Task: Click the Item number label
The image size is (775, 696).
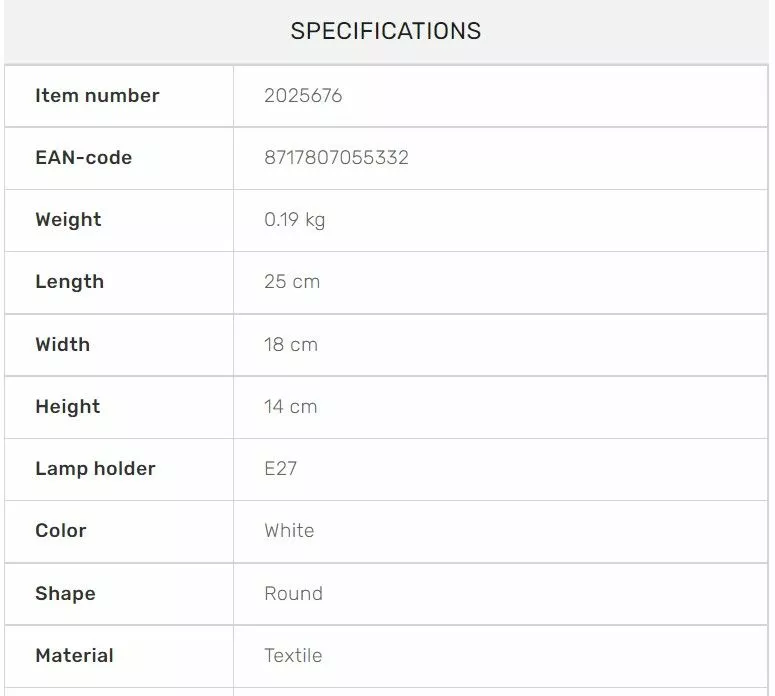Action: tap(97, 96)
